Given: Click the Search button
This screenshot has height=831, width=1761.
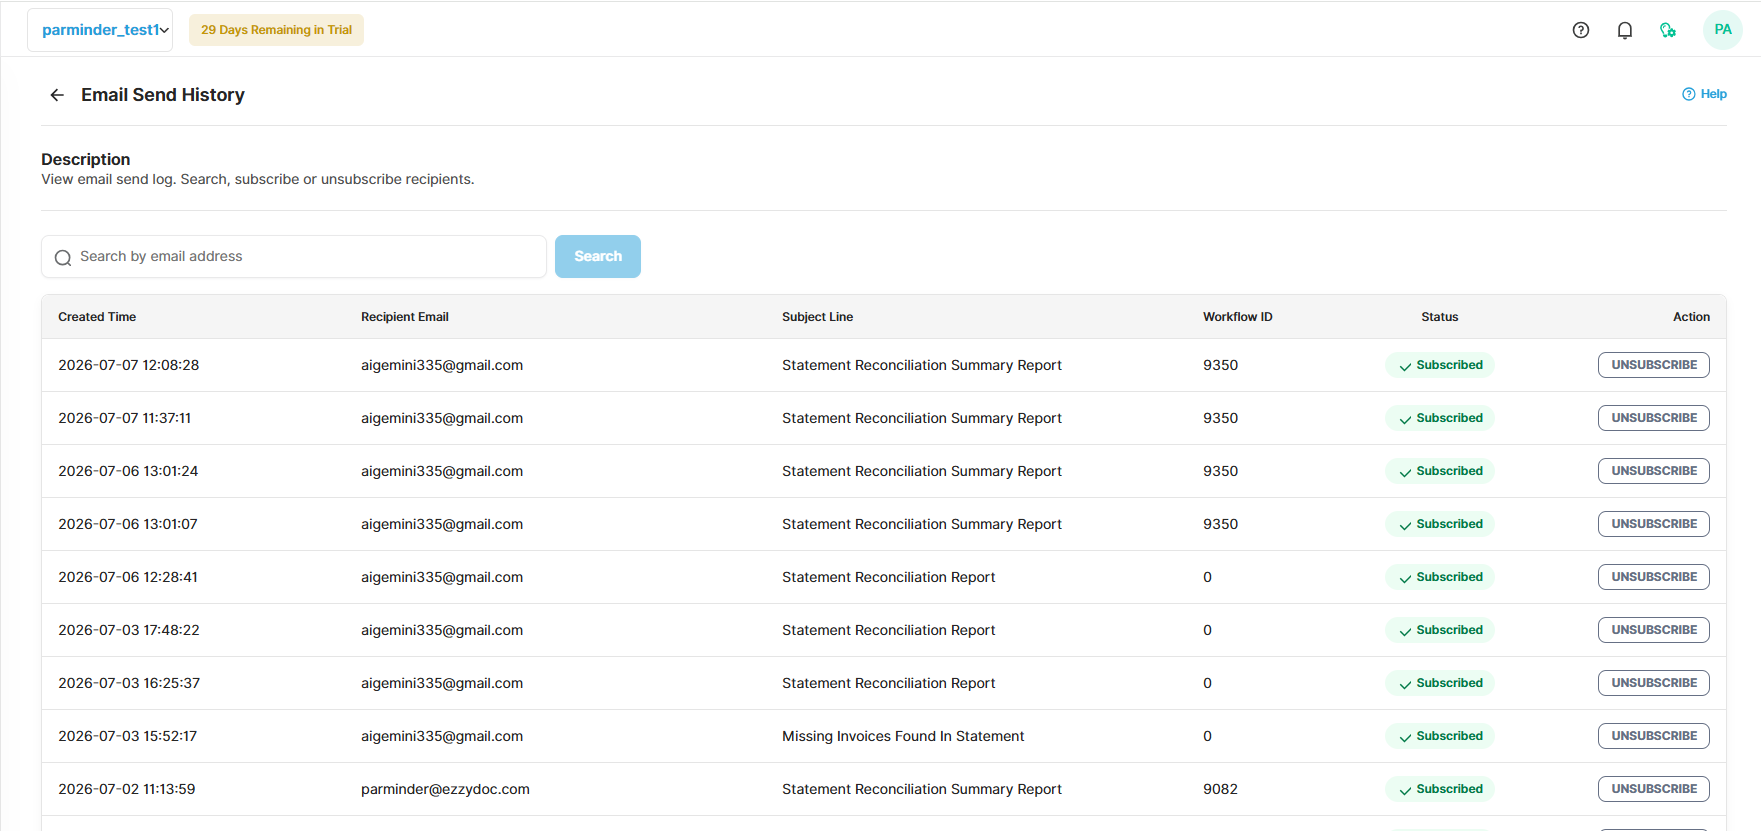Looking at the screenshot, I should tap(598, 257).
